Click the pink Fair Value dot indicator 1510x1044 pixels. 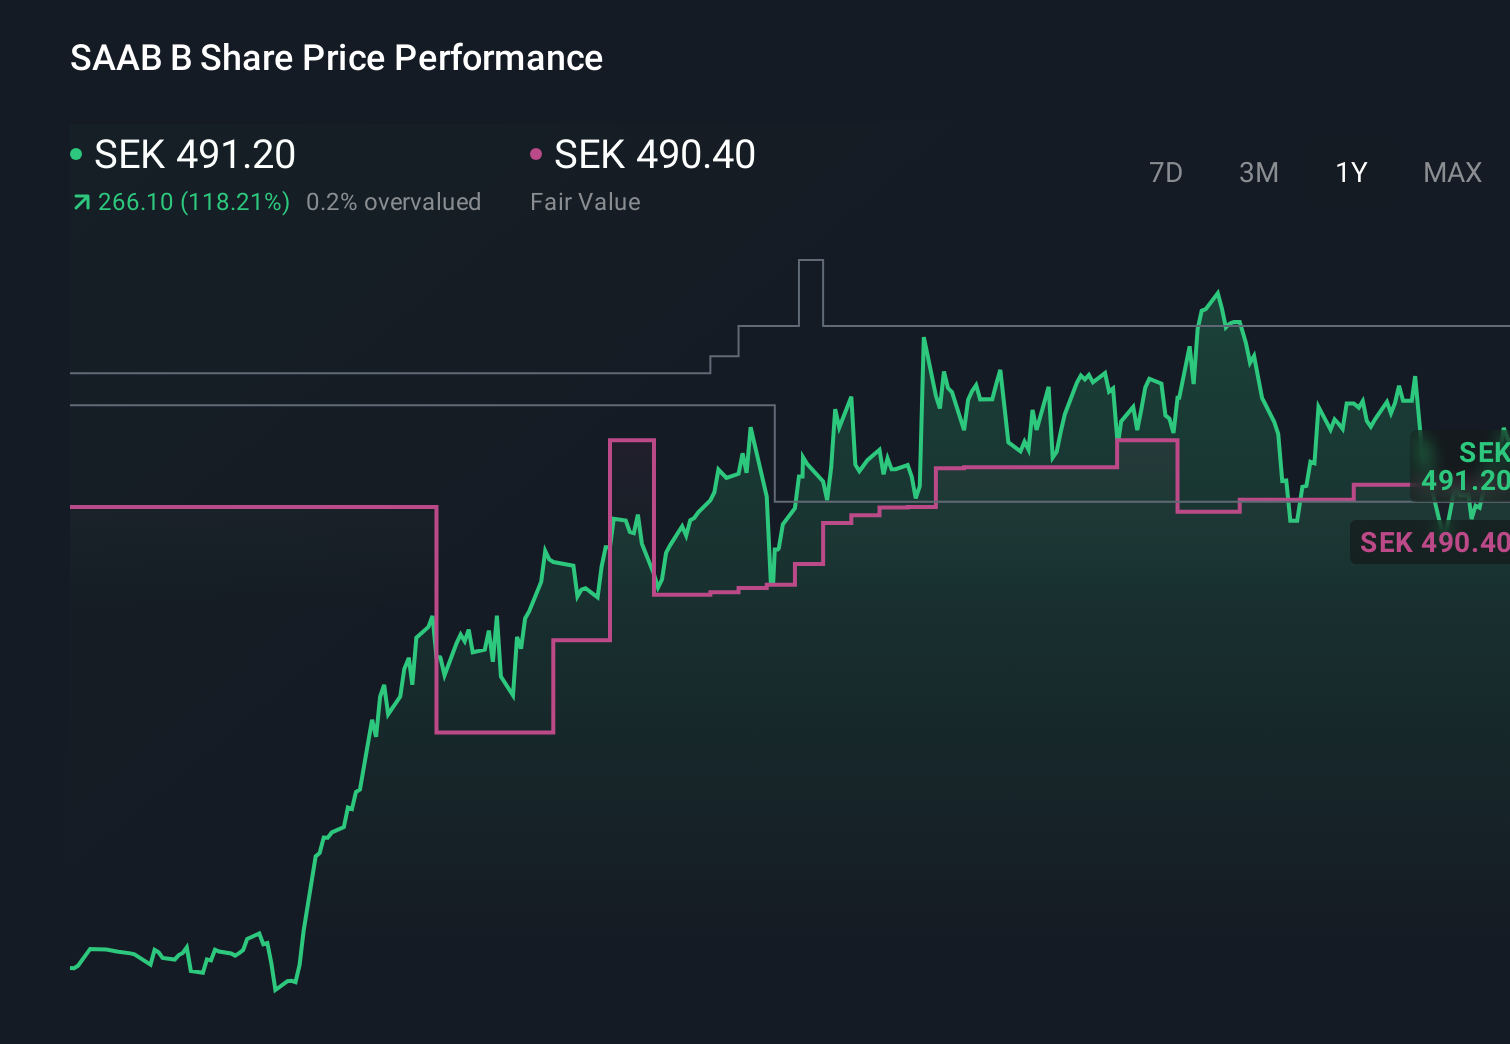point(536,154)
